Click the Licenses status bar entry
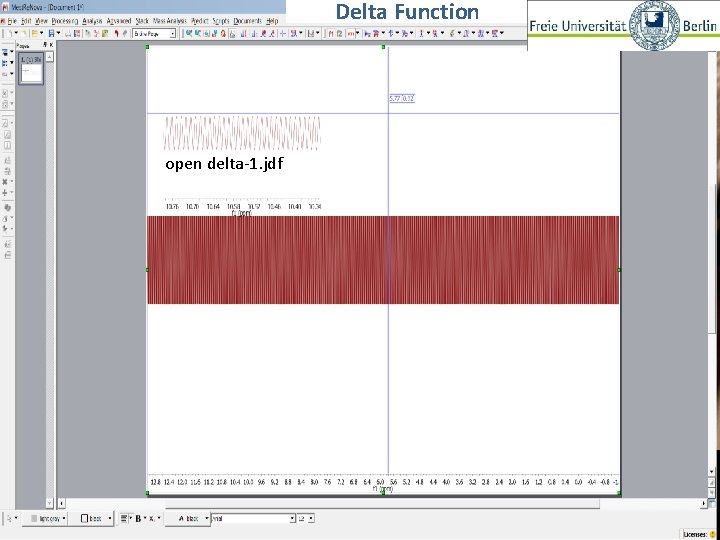This screenshot has height=540, width=720. pyautogui.click(x=700, y=534)
